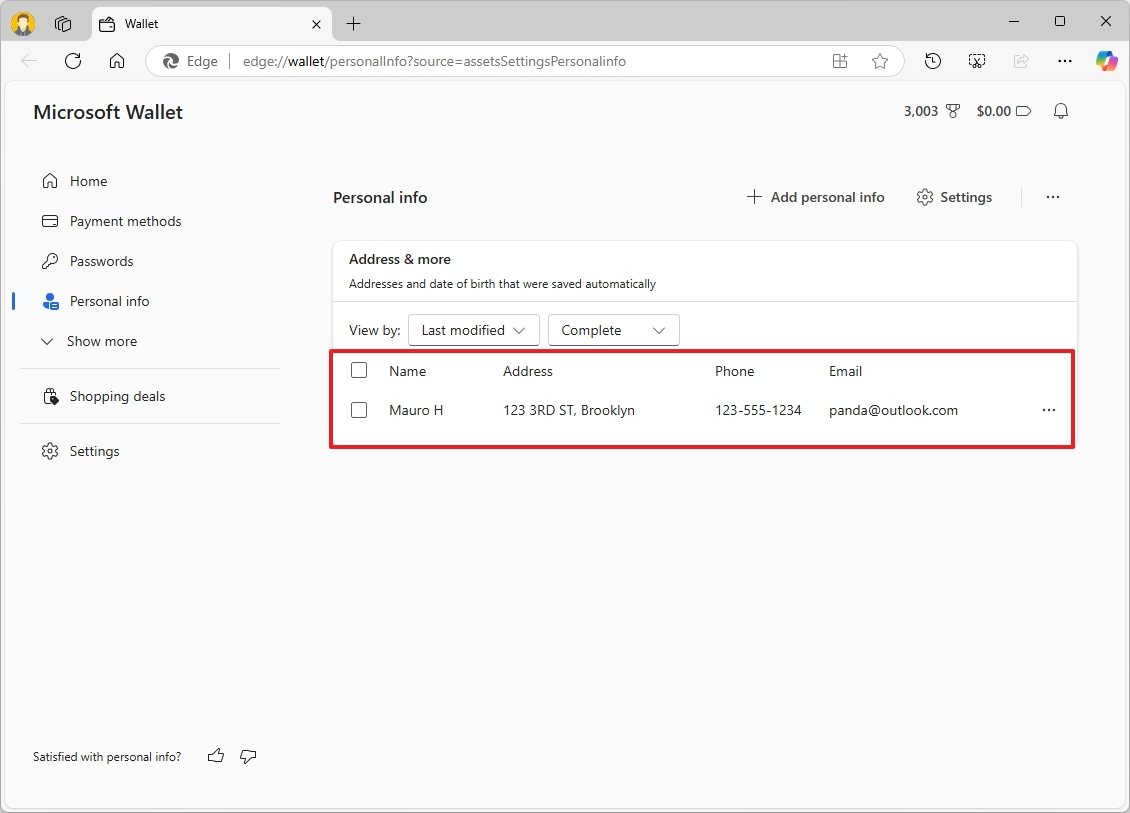Check the Mauro H row checkbox

click(359, 410)
